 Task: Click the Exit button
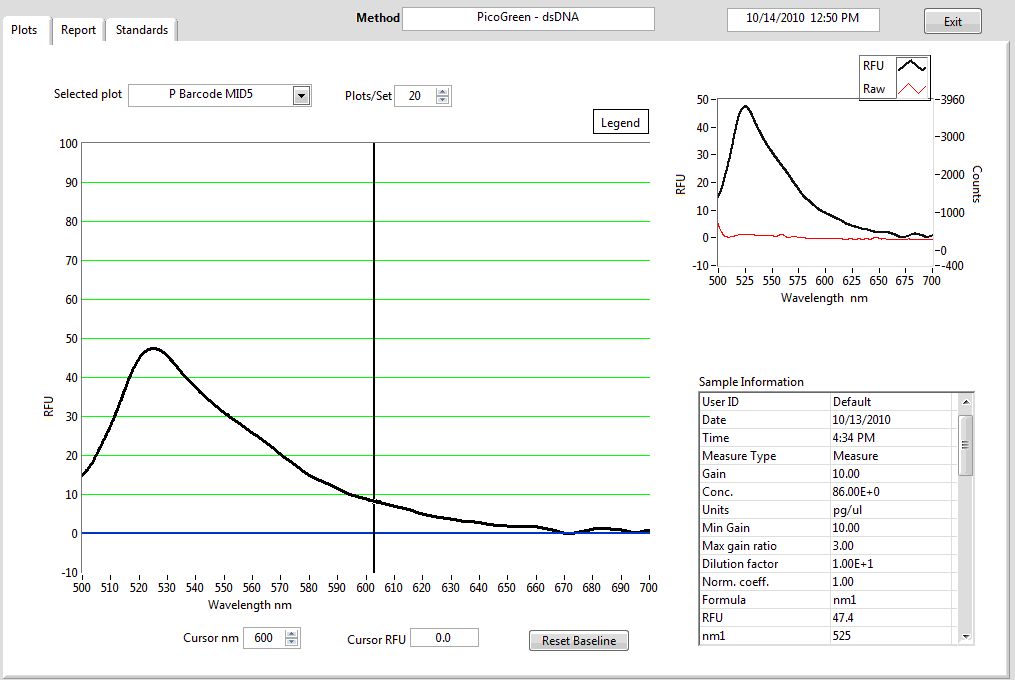click(x=952, y=21)
